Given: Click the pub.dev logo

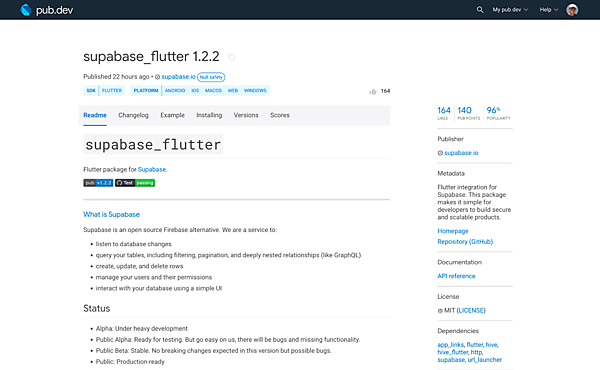Looking at the screenshot, I should (x=46, y=10).
